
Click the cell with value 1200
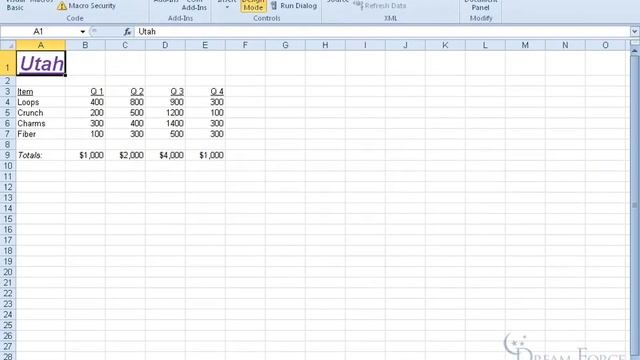[165, 113]
